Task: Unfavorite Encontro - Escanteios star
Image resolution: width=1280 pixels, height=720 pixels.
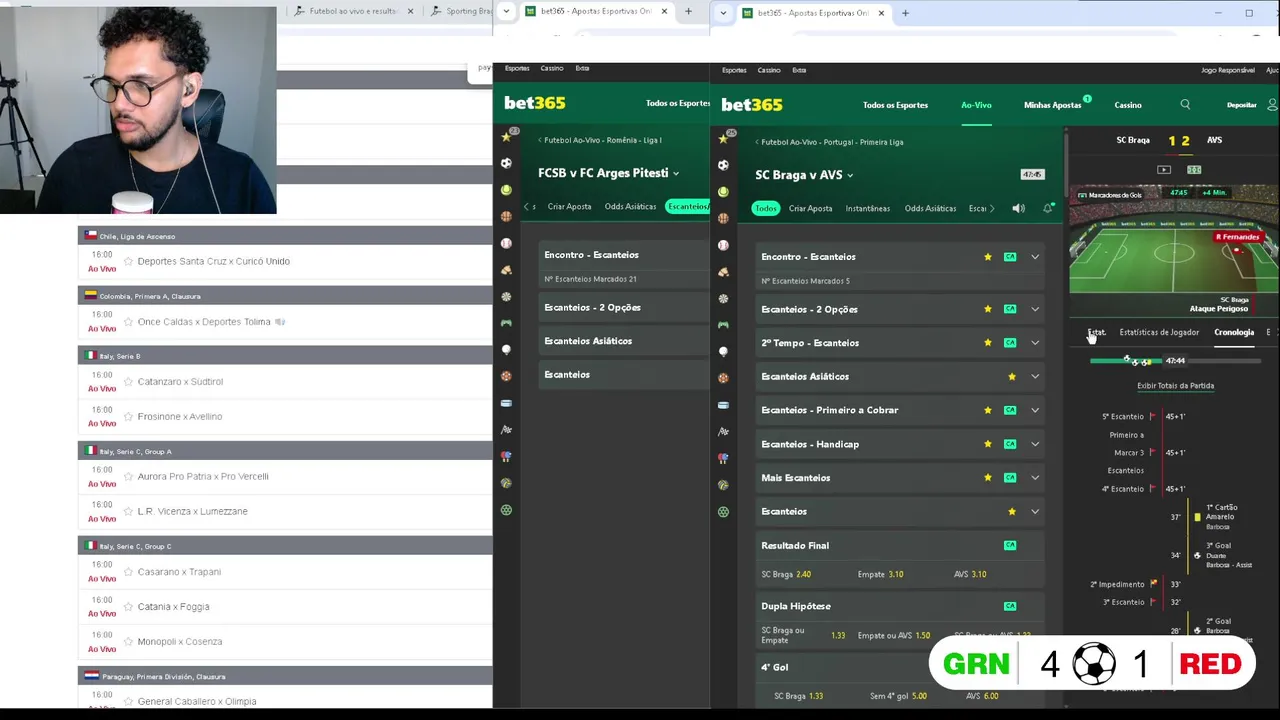Action: coord(988,257)
